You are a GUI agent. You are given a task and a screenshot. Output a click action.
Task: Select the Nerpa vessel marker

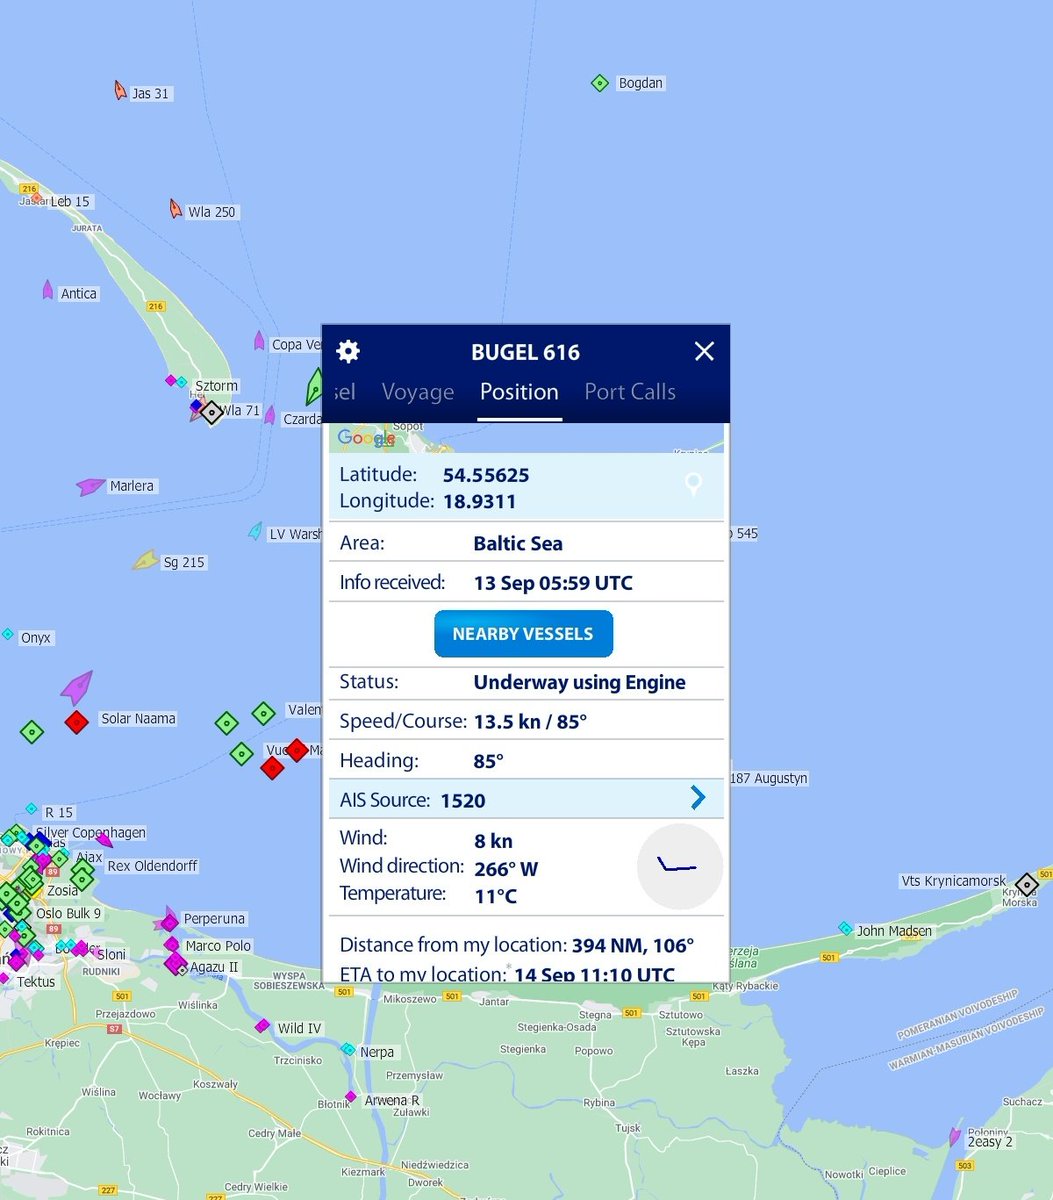click(347, 1049)
